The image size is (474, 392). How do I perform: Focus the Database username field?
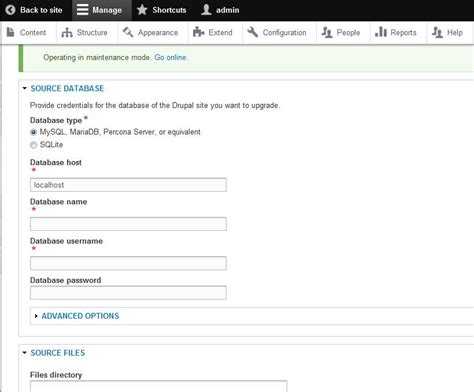click(x=128, y=263)
